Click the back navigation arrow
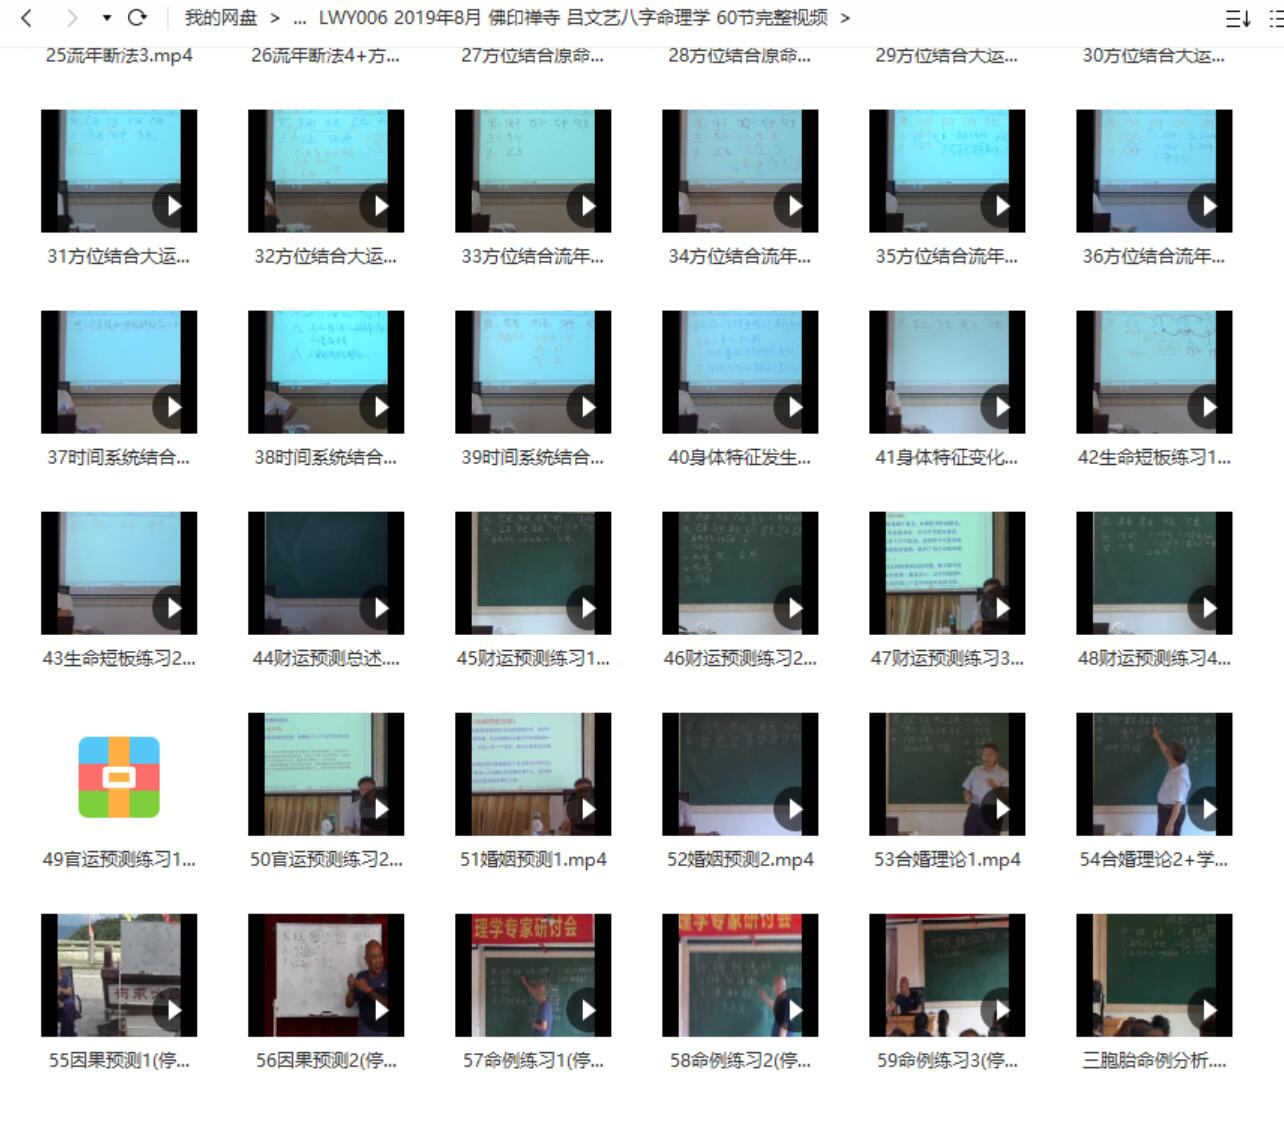 click(x=27, y=18)
